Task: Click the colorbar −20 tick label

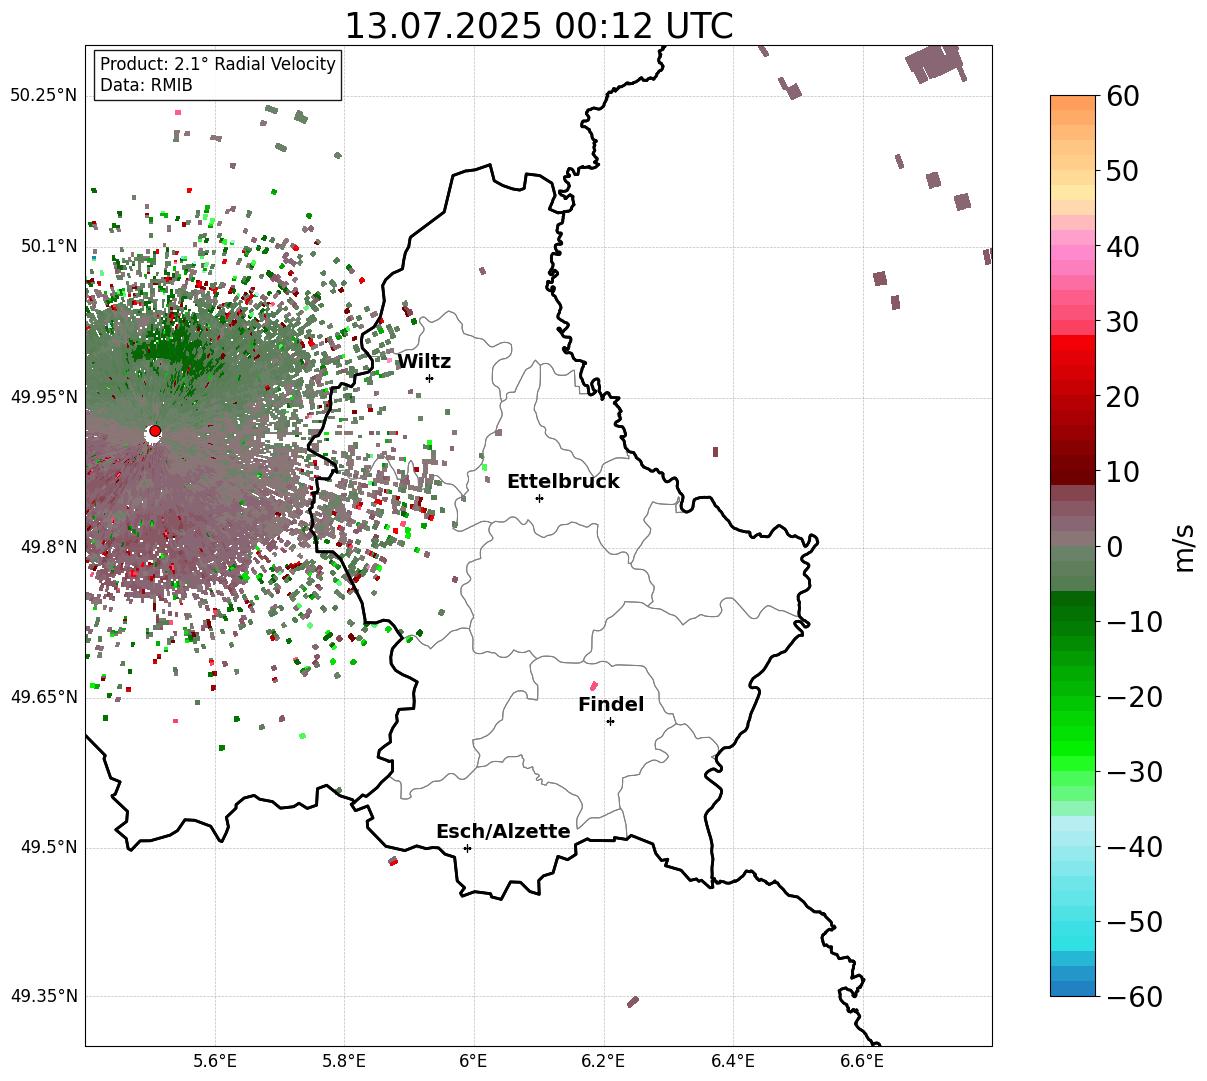Action: (1134, 696)
